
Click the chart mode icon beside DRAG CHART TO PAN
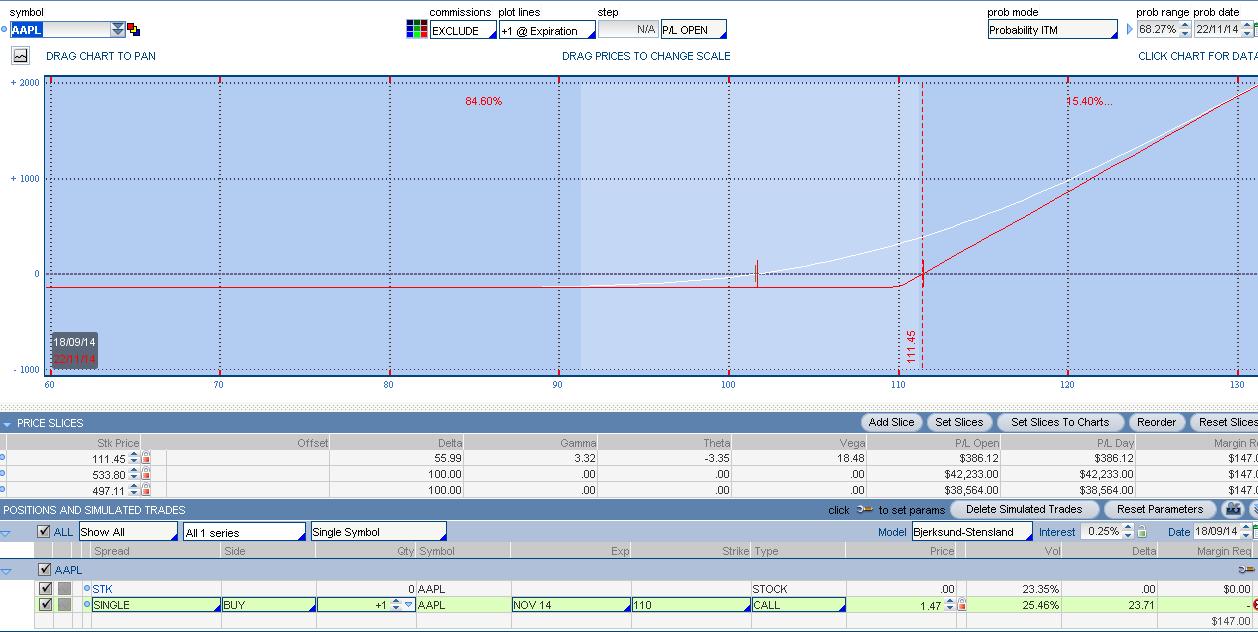coord(20,56)
